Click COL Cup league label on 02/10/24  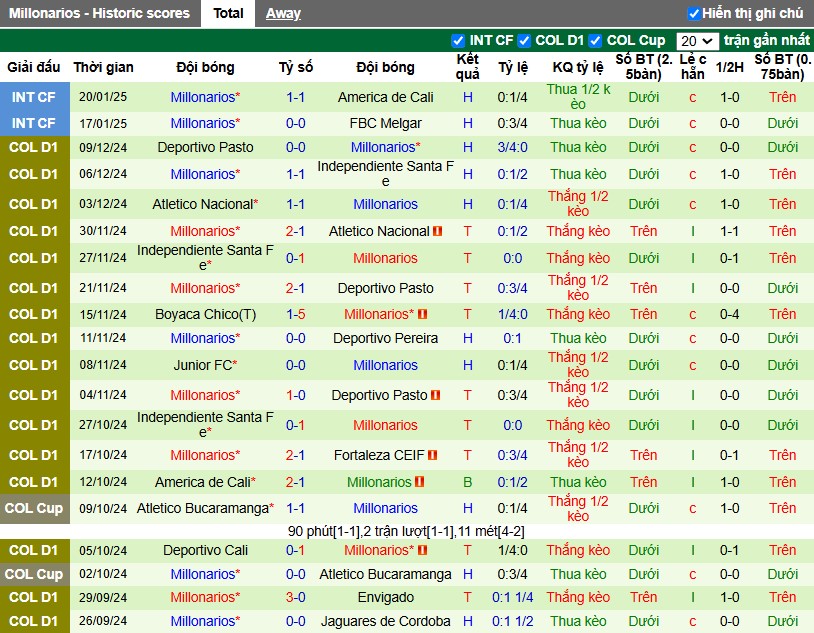pos(34,574)
